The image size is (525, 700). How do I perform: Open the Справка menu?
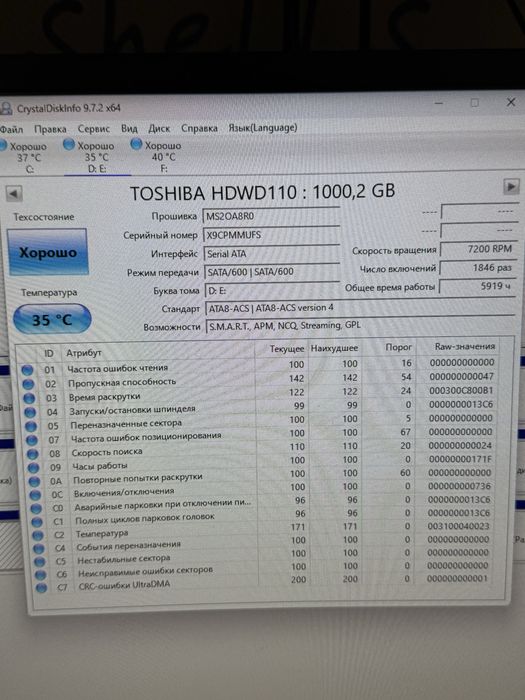tap(199, 128)
